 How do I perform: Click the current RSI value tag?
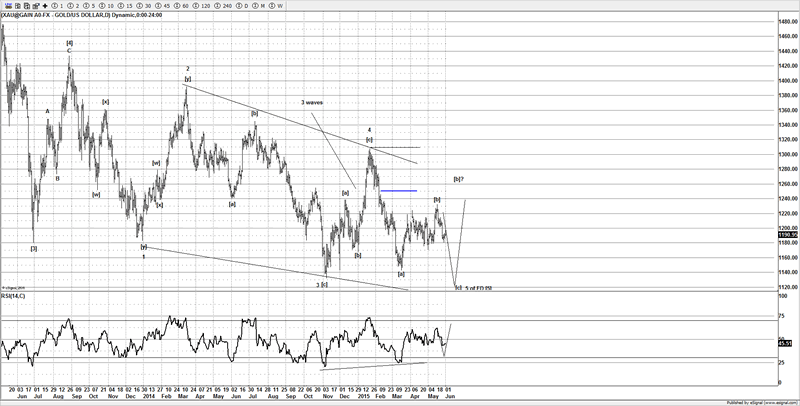point(785,343)
